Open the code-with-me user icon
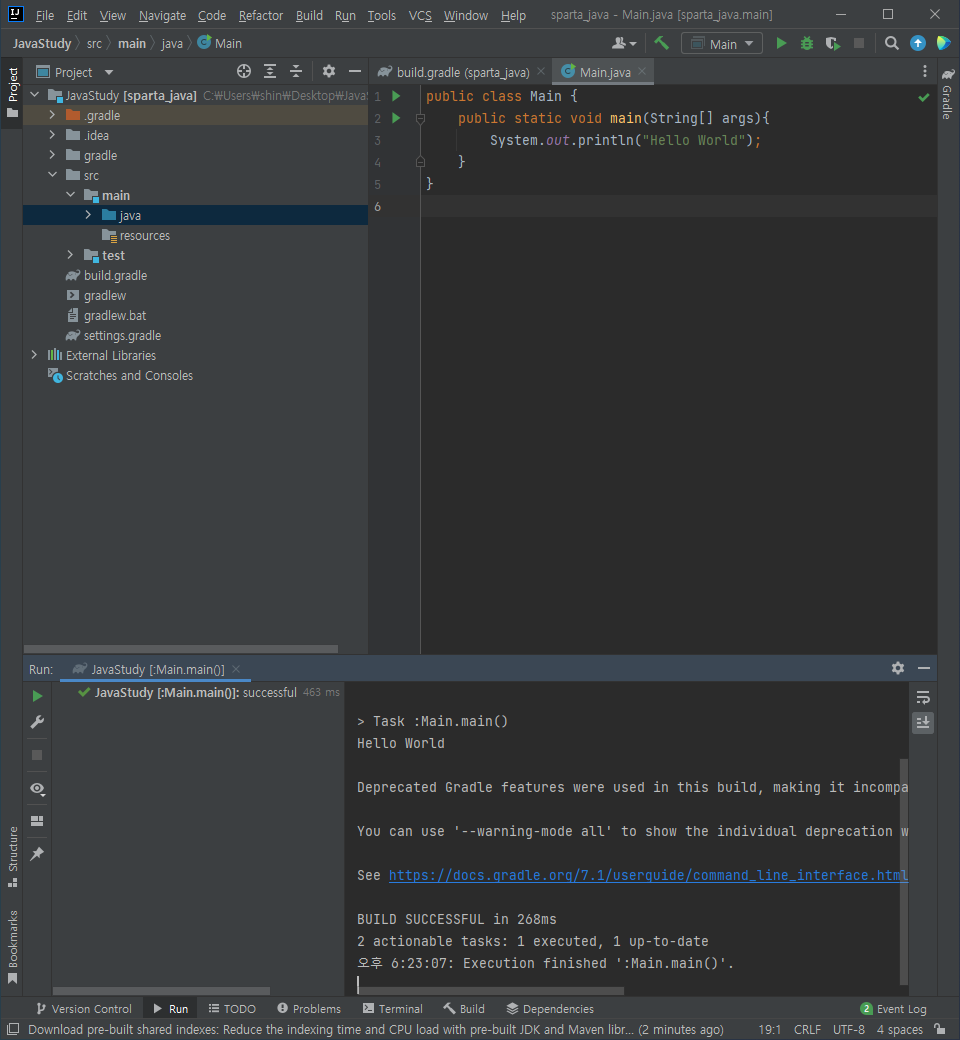This screenshot has width=960, height=1040. 624,43
